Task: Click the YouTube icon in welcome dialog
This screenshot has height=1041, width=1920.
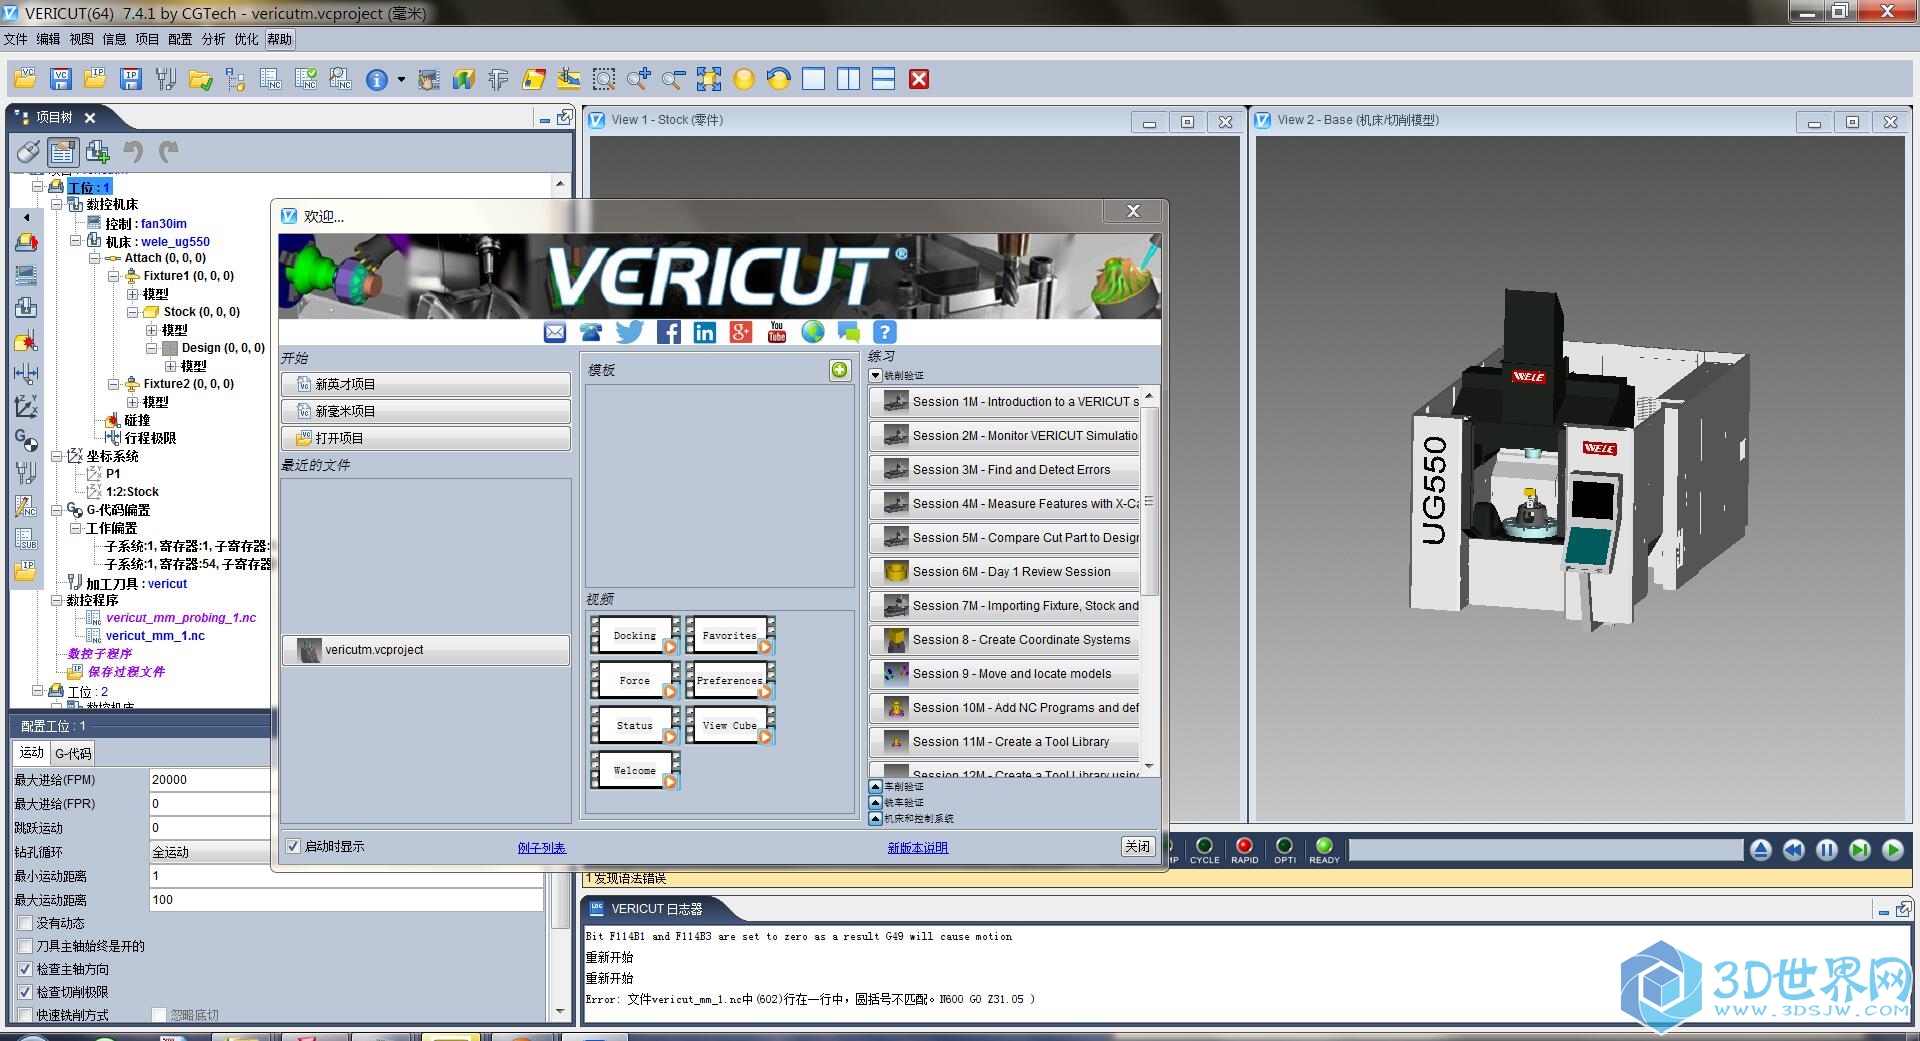Action: [777, 332]
